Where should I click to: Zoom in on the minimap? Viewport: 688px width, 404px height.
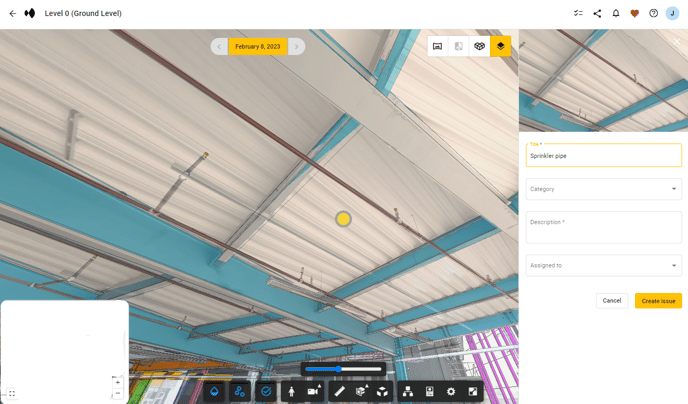pyautogui.click(x=118, y=383)
